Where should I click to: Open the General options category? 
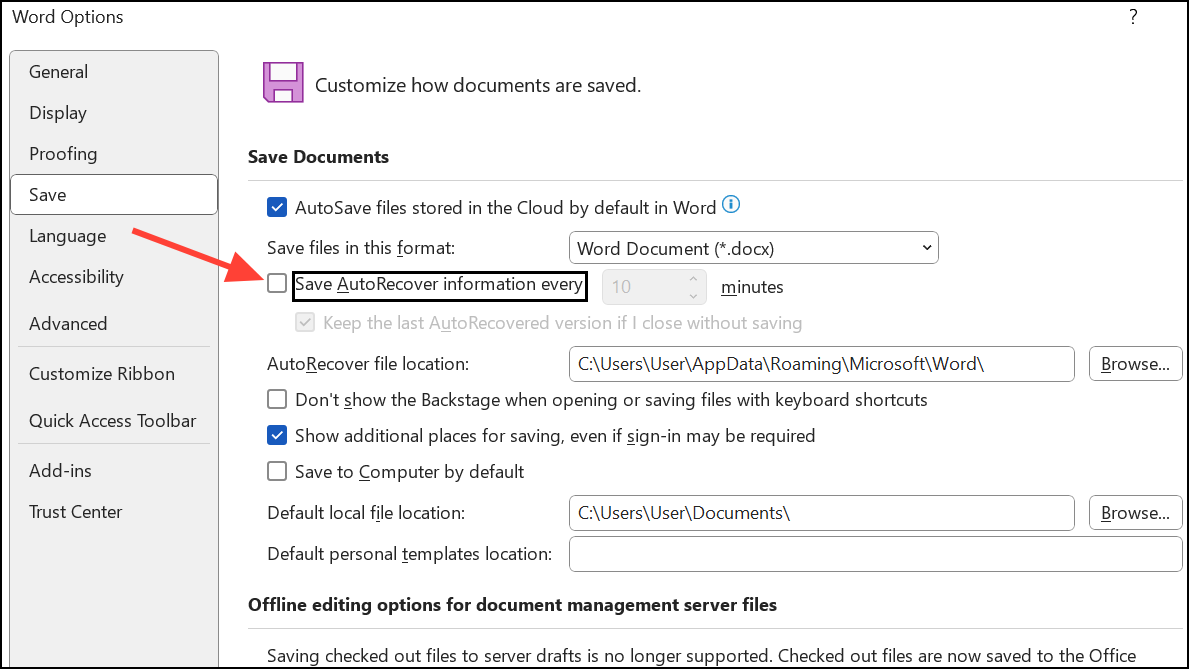click(x=58, y=72)
